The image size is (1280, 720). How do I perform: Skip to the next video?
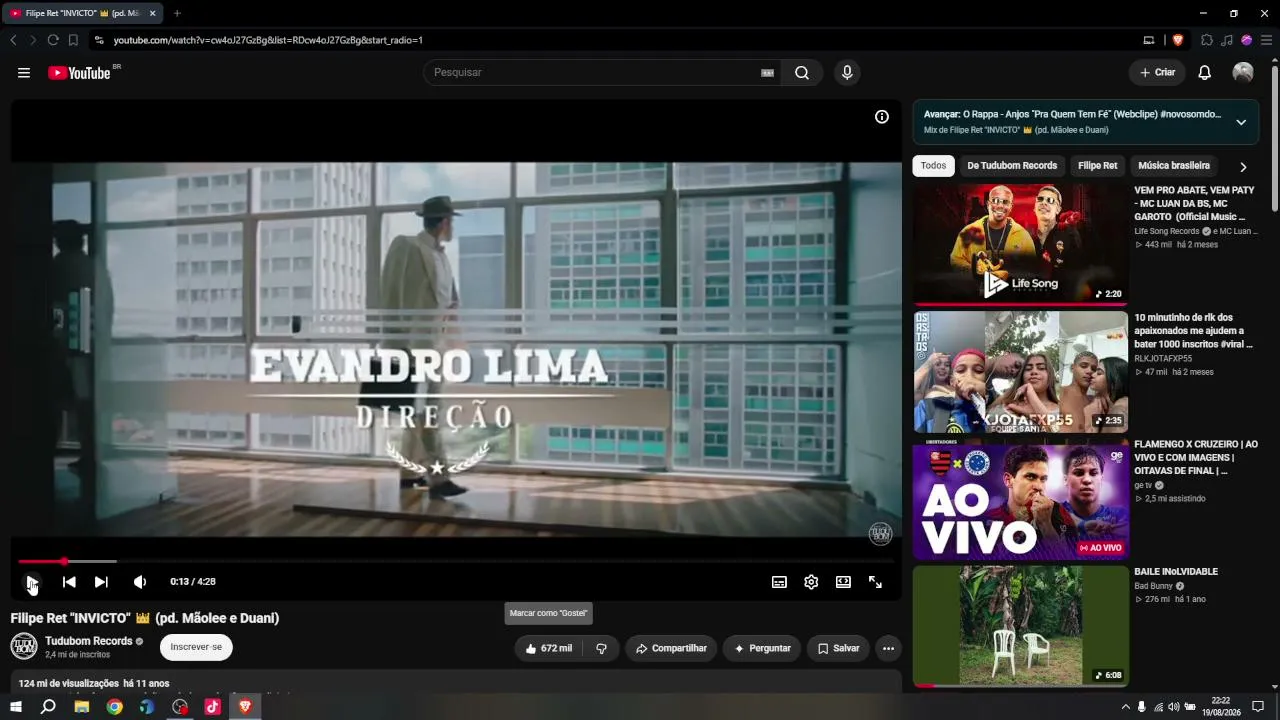click(101, 582)
